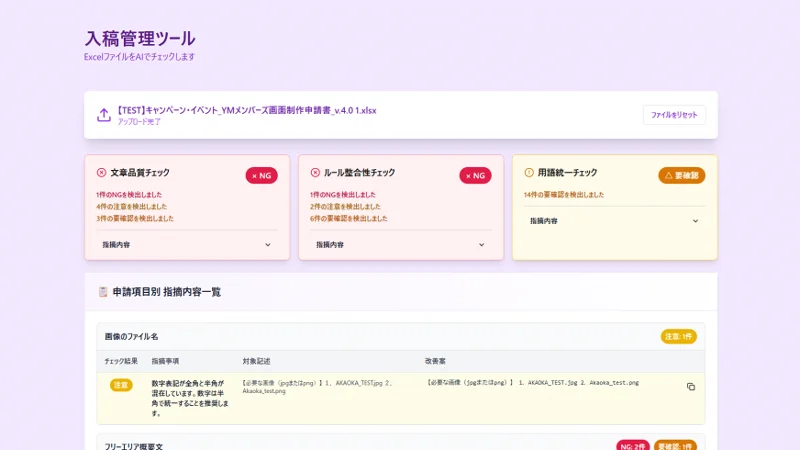
Task: Click 2件の注意を検出しました text
Action: coord(345,206)
